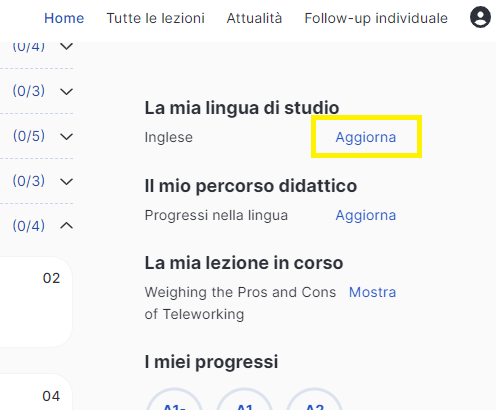The width and height of the screenshot is (496, 410).
Task: Collapse the open (0/4) section chevron
Action: click(x=67, y=226)
